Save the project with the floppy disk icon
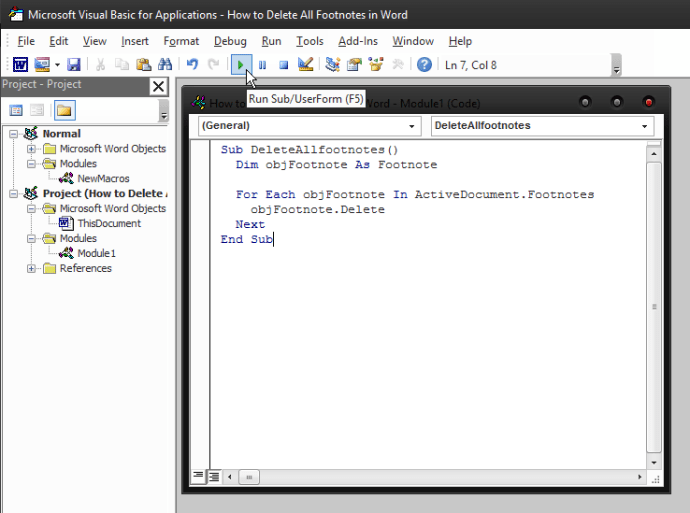Viewport: 690px width, 513px height. click(73, 65)
